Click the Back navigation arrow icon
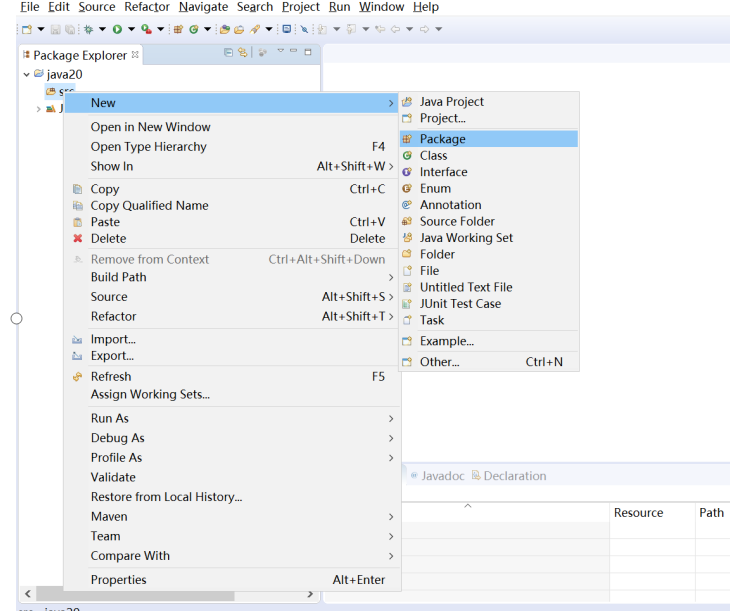Screen dimensions: 730x611 point(395,29)
